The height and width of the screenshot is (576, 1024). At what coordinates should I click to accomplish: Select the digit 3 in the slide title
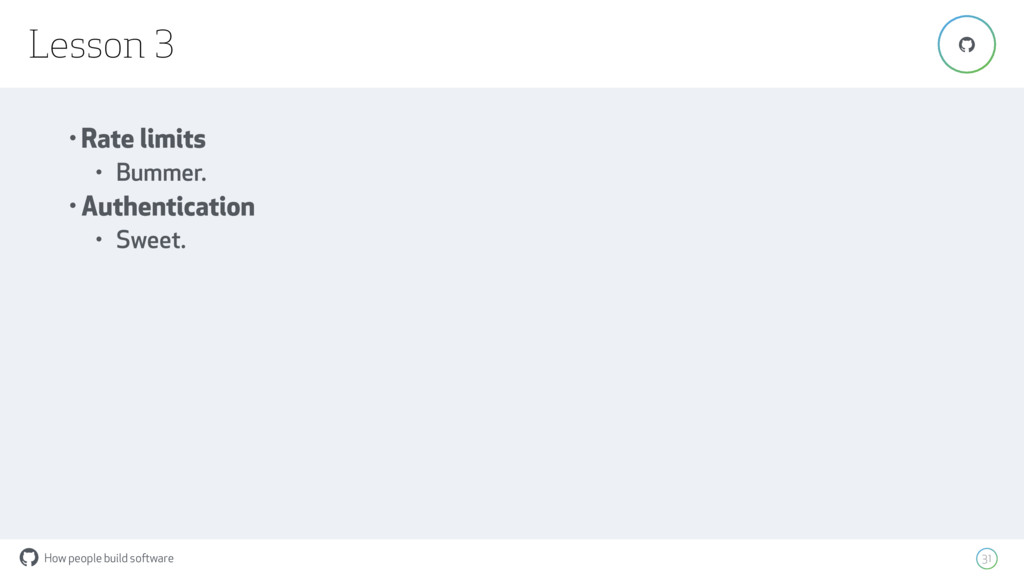(x=164, y=45)
